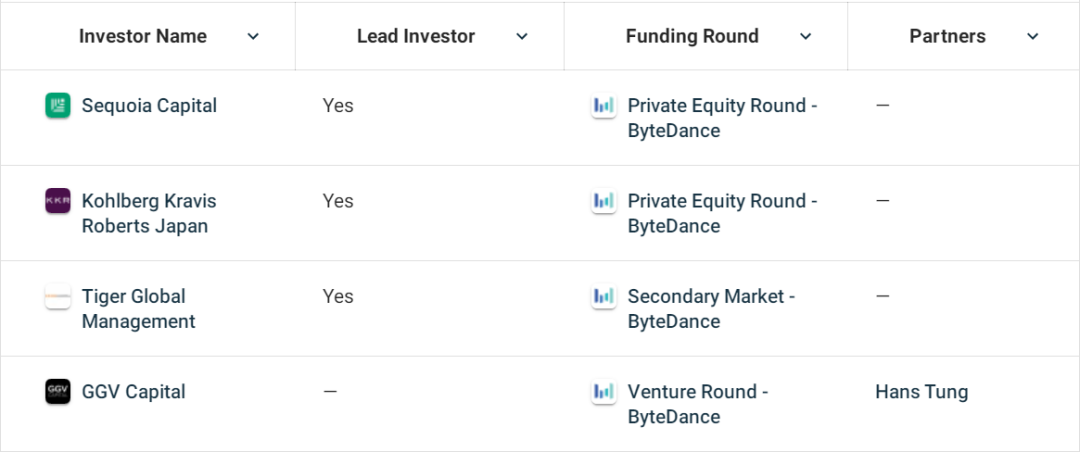
Task: Open the Investor Name column dropdown arrow
Action: [x=253, y=37]
